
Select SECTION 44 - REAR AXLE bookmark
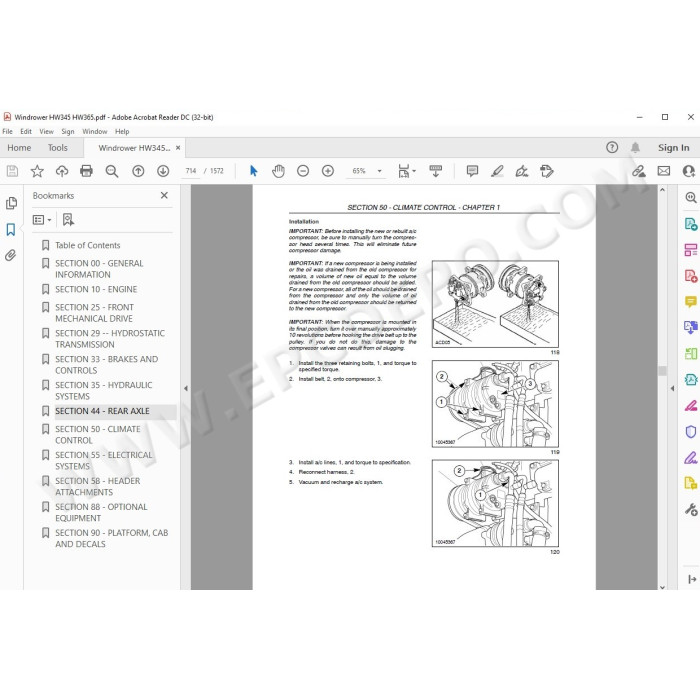coord(102,411)
